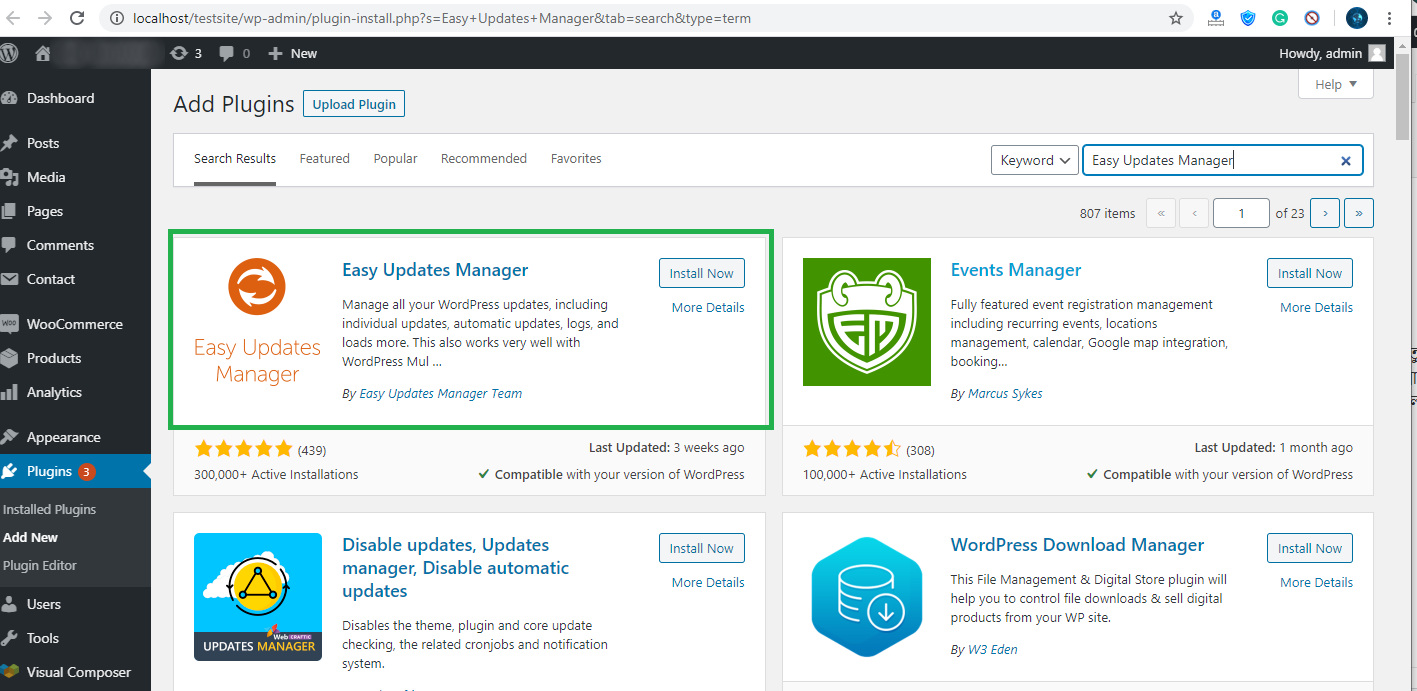
Task: Reload the page with browser refresh icon
Action: point(77,18)
